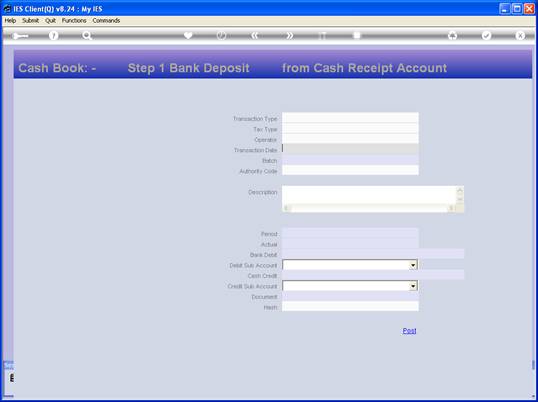Open the question mark help icon
Screen dimensions: 538x402
pyautogui.click(x=53, y=35)
